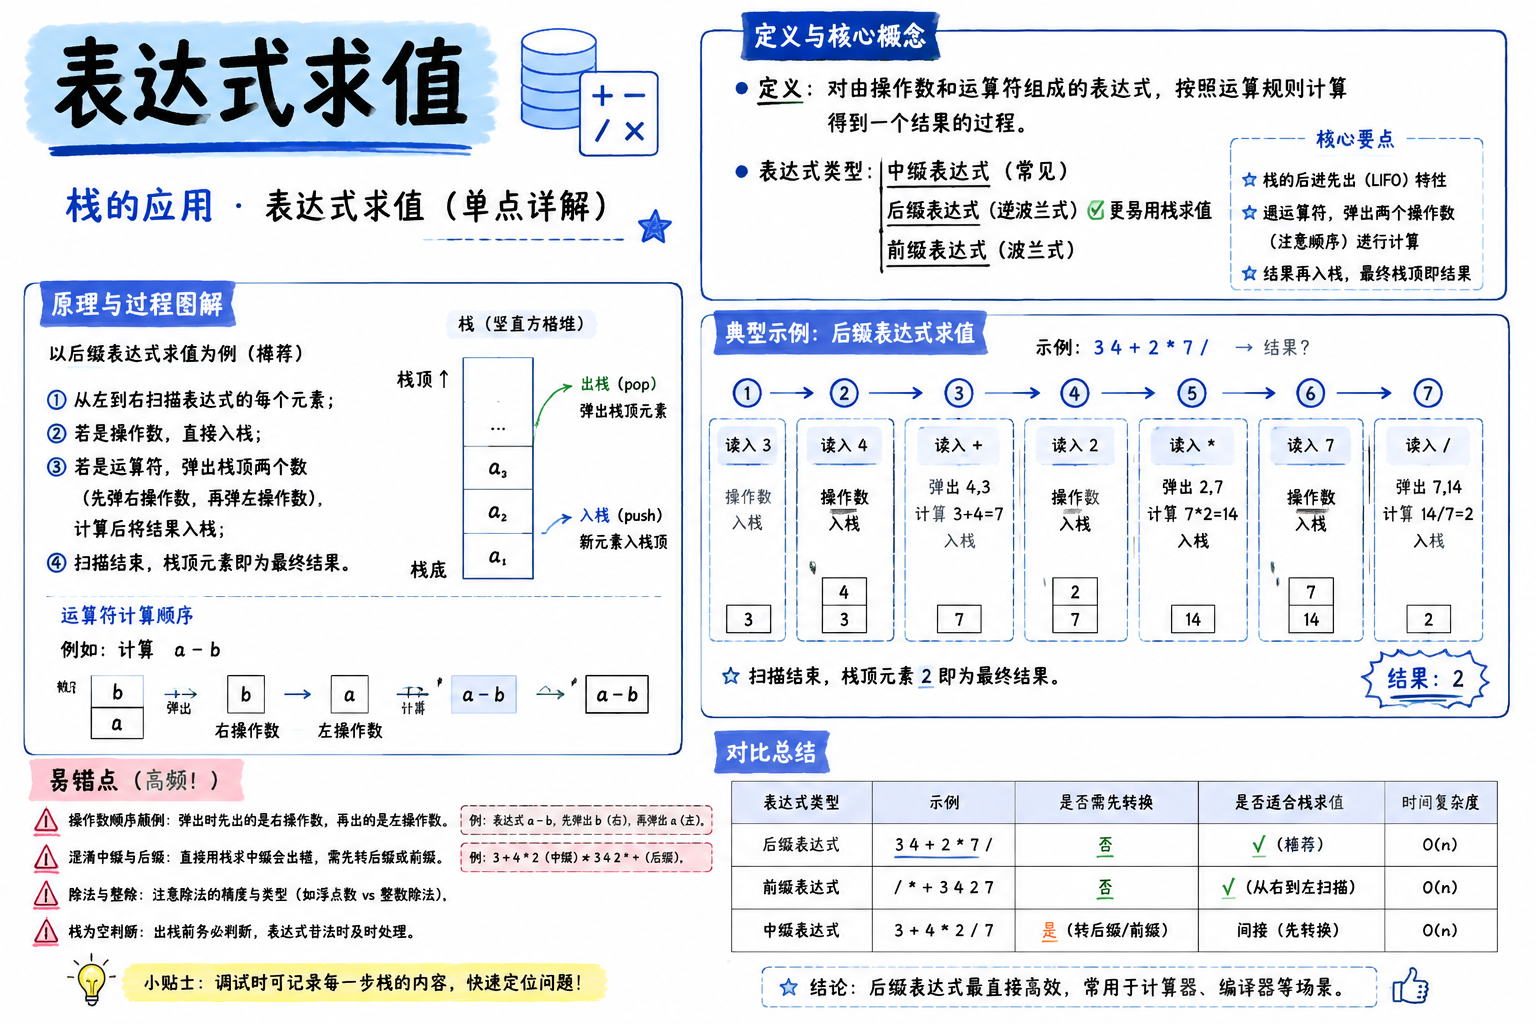This screenshot has height=1024, width=1536.
Task: Click O(n) in the 中缀表达式 row
Action: click(x=1440, y=930)
